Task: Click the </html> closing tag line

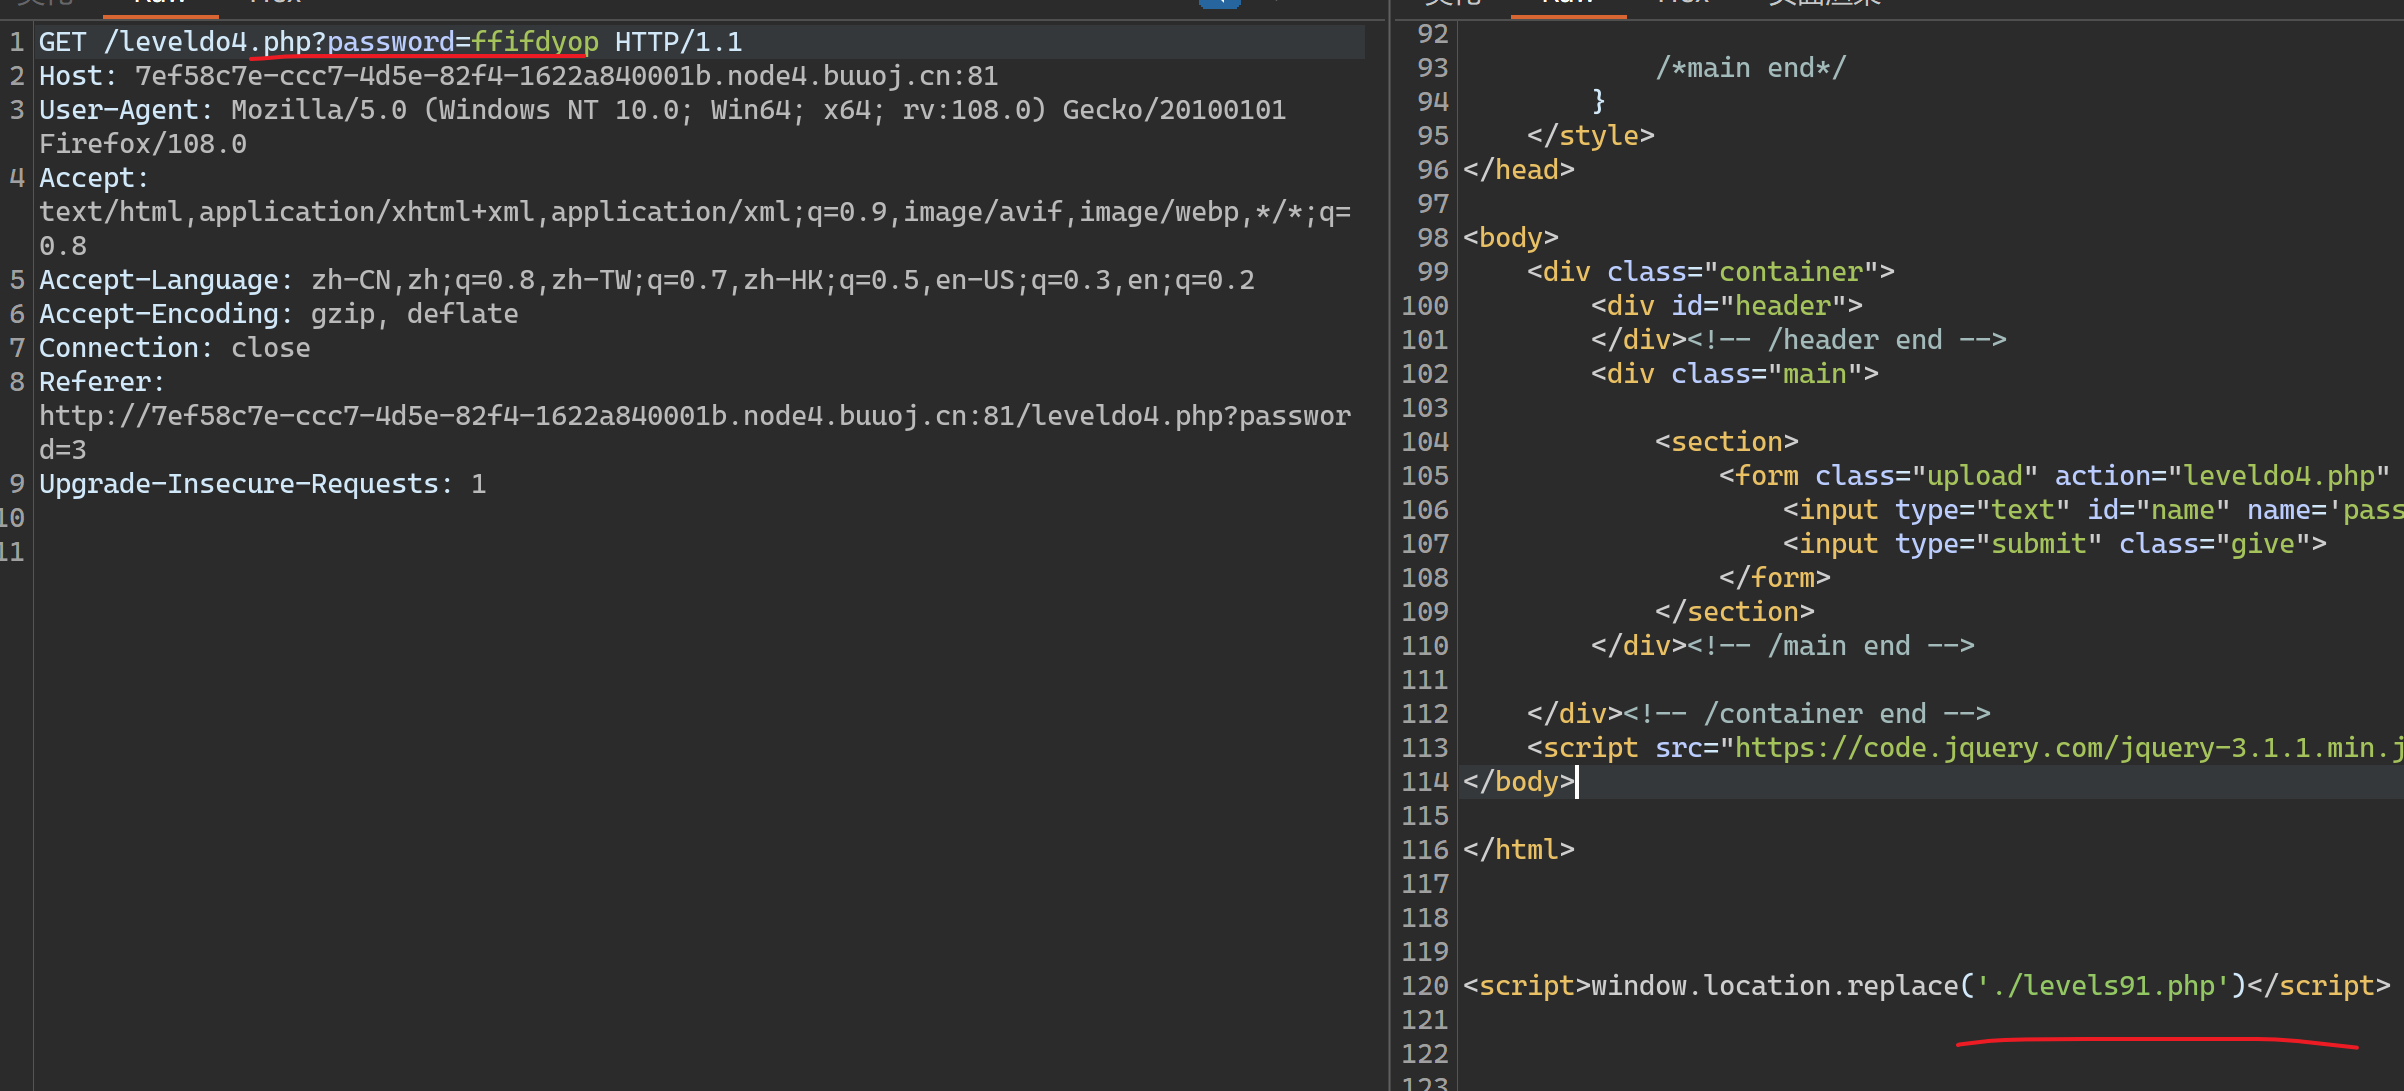Action: [1518, 850]
